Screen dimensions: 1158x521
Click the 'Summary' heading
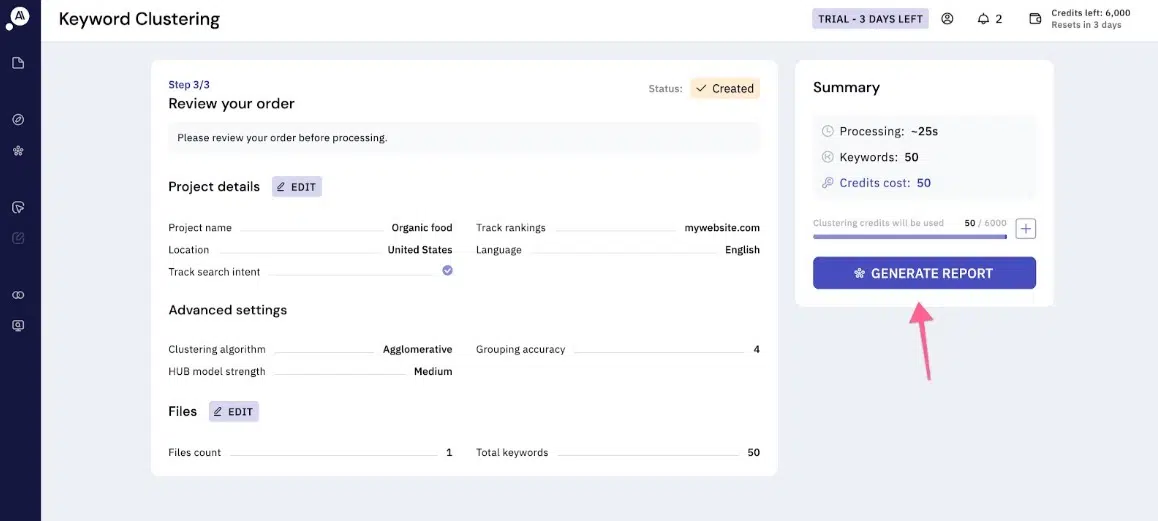(846, 87)
